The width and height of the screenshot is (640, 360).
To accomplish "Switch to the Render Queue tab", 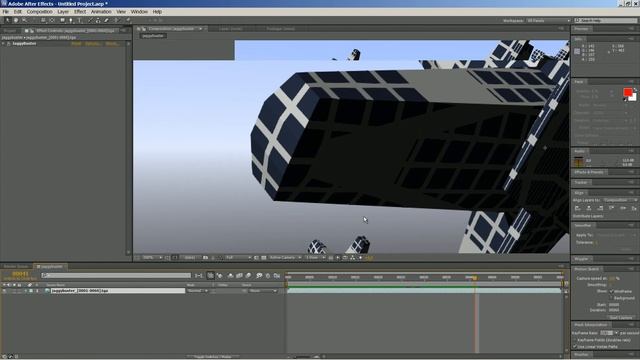I will coord(16,267).
